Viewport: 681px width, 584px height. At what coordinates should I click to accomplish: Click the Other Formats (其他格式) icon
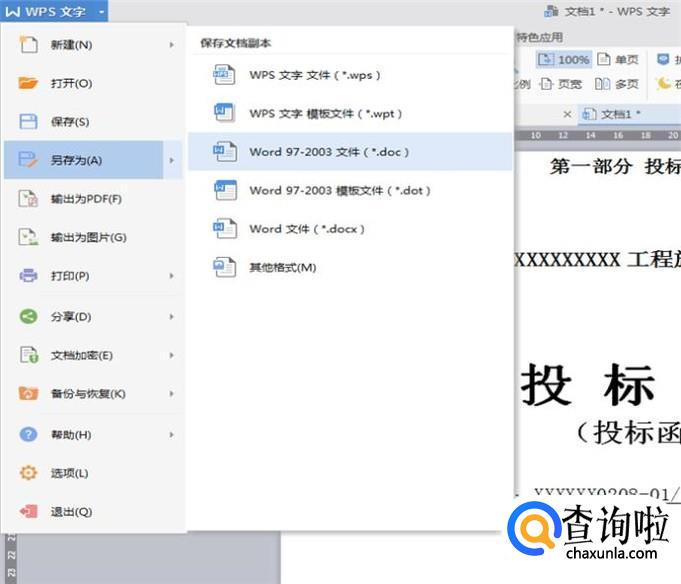point(225,267)
